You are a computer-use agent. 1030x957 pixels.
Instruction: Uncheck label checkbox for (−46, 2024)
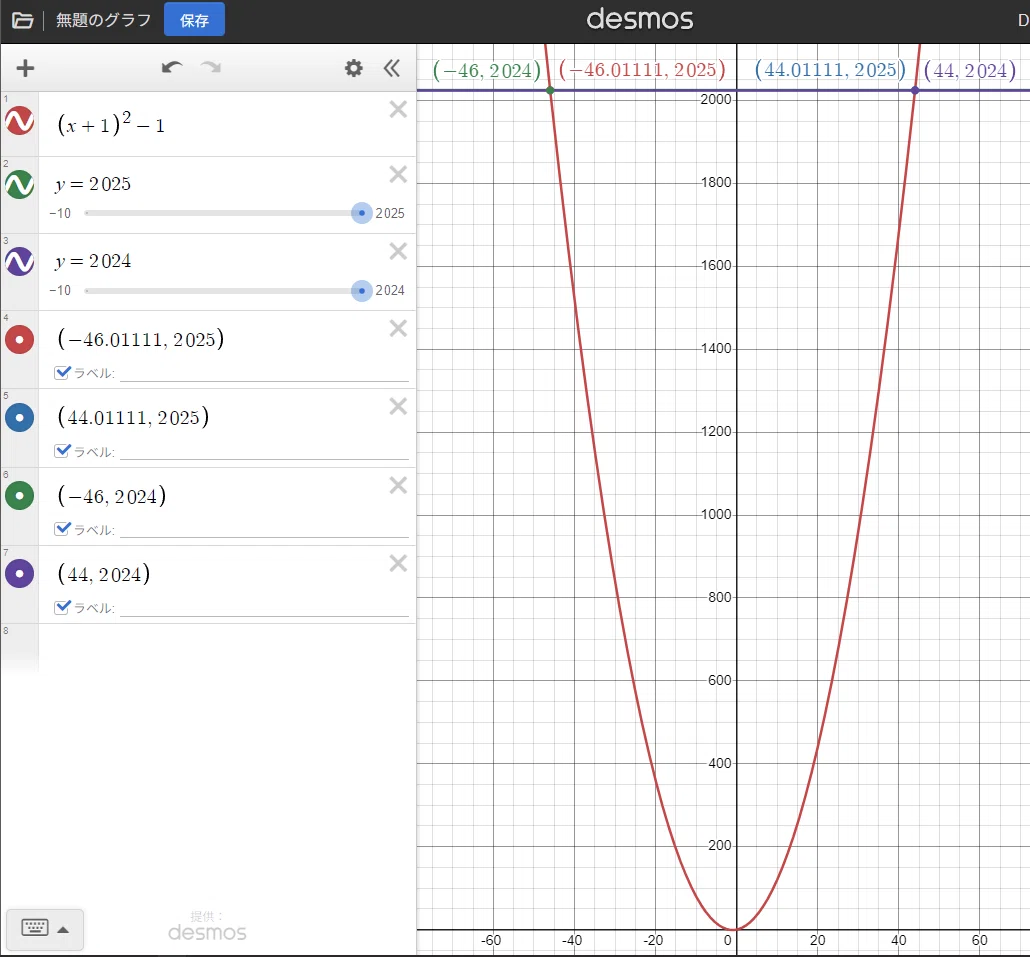(x=62, y=529)
